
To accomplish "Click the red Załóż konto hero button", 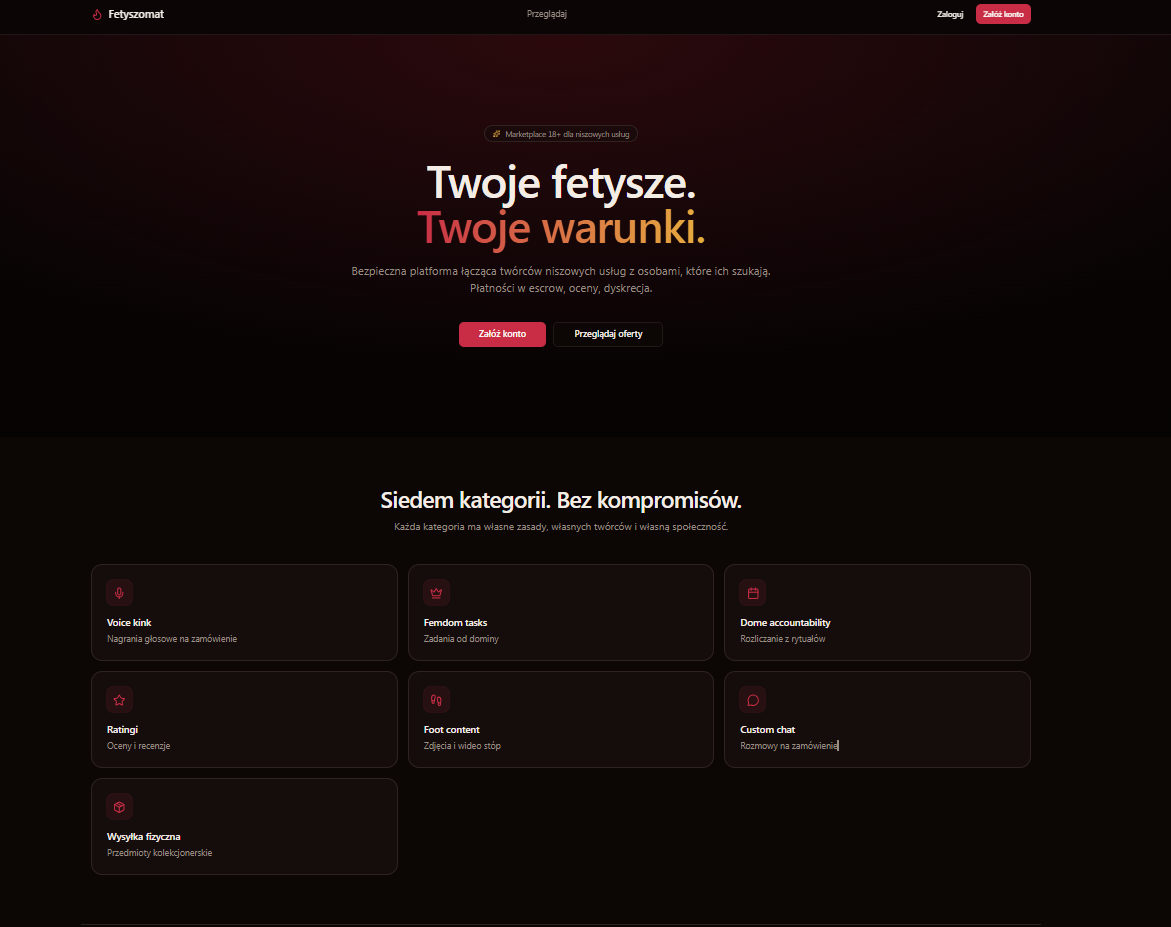I will tap(502, 334).
